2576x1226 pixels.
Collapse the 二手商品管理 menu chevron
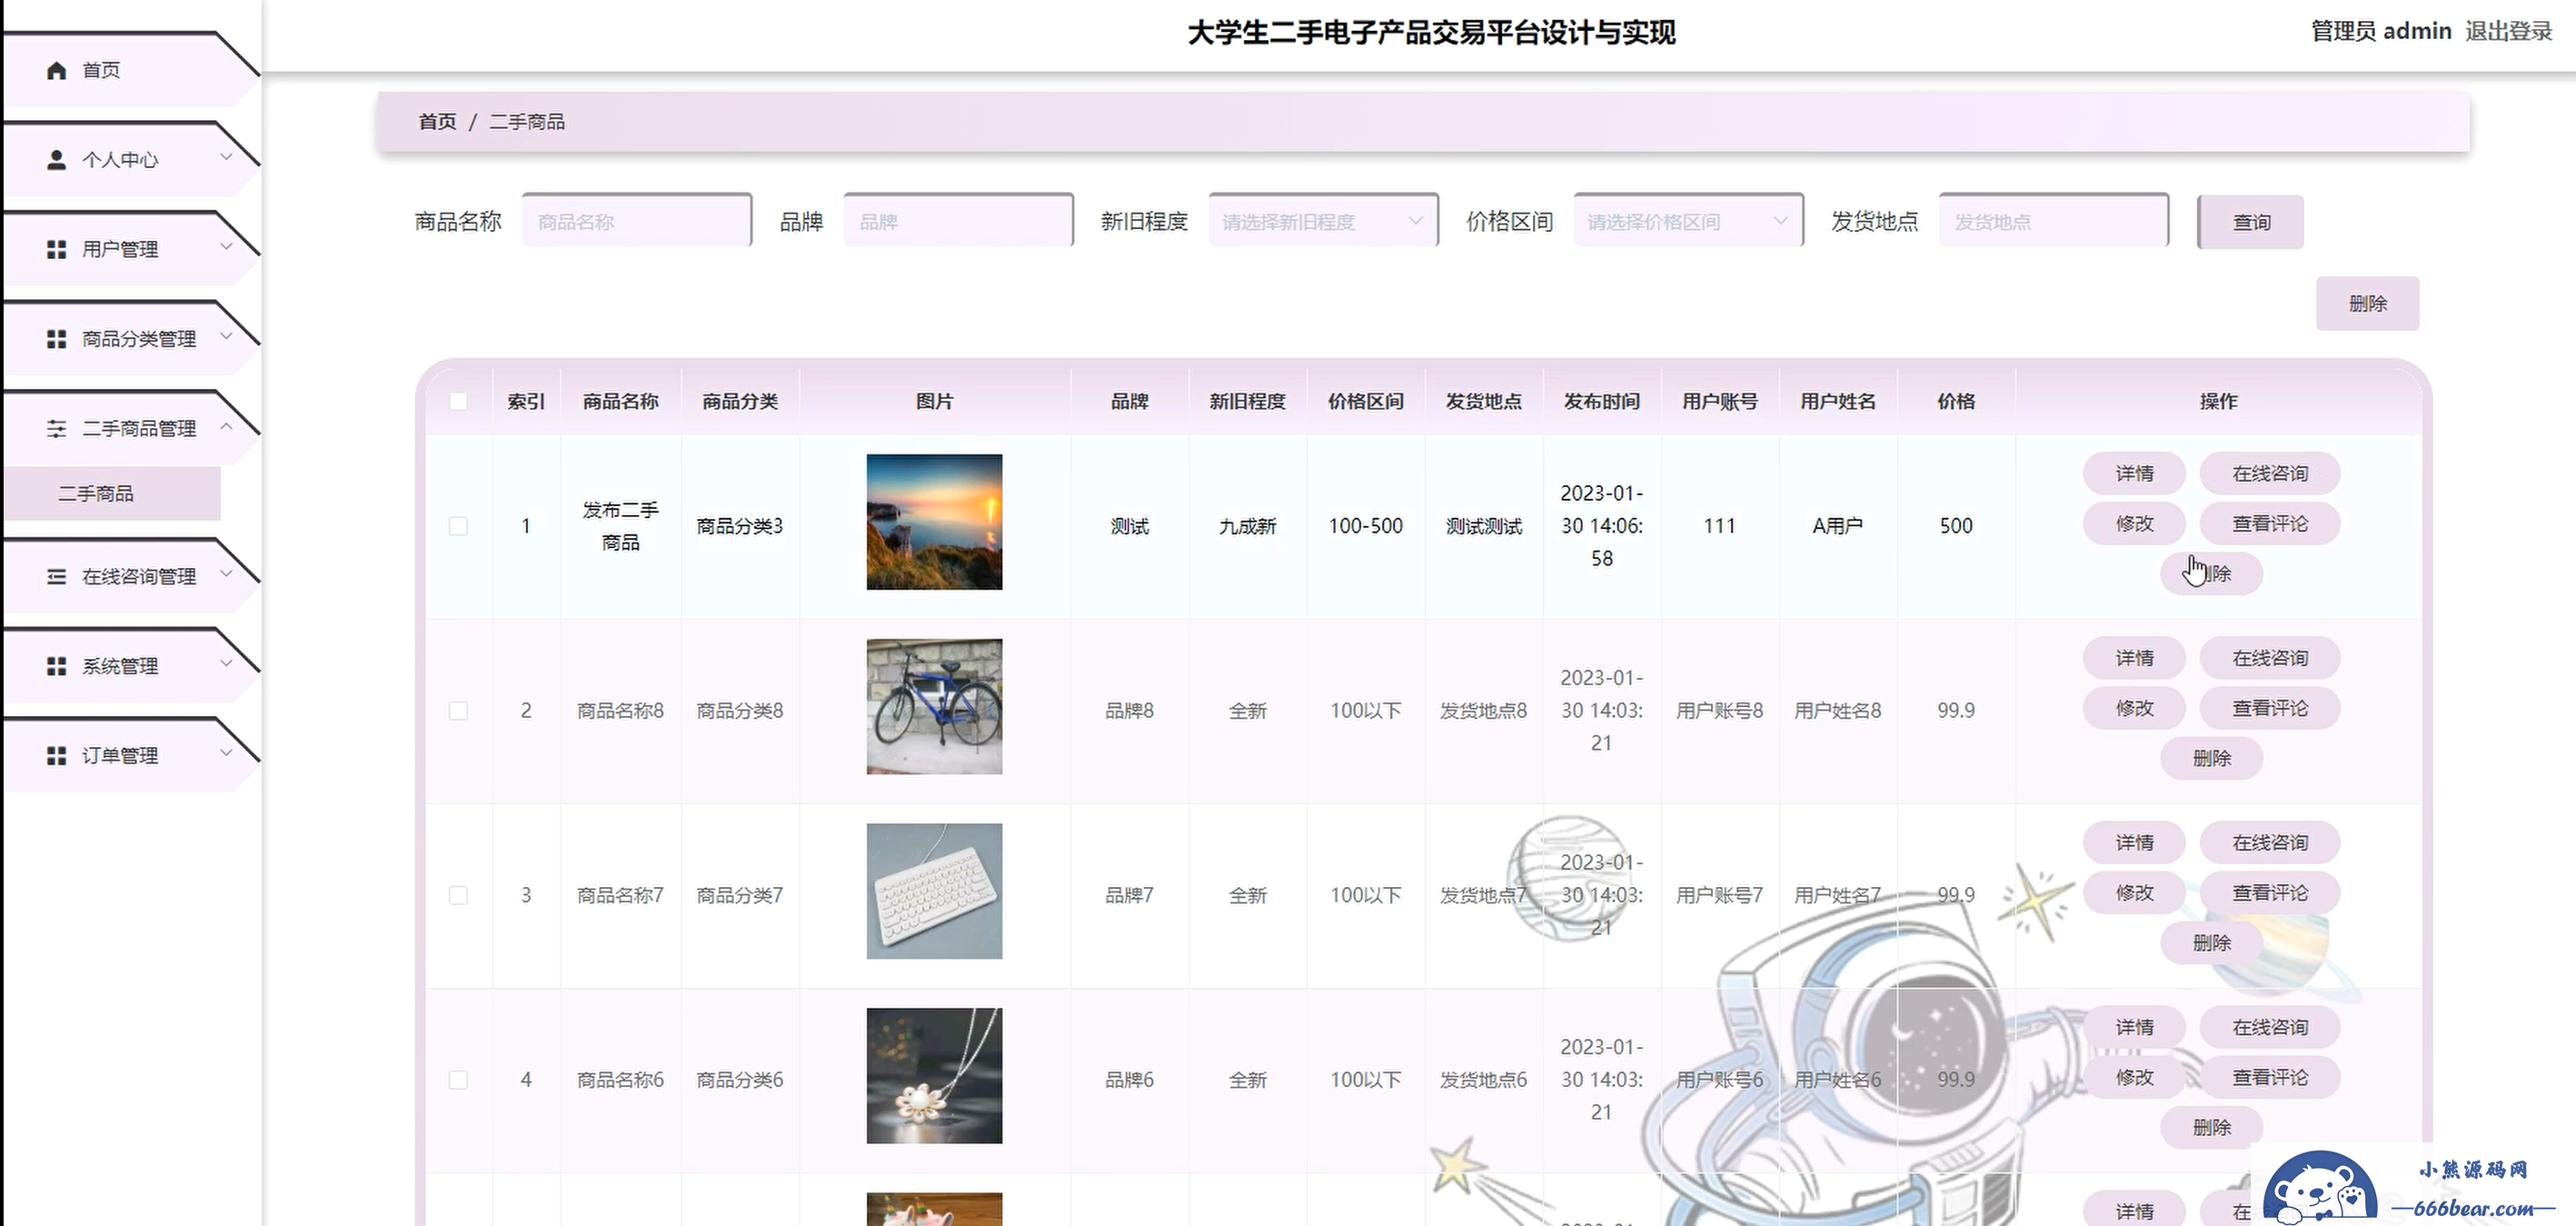click(227, 426)
